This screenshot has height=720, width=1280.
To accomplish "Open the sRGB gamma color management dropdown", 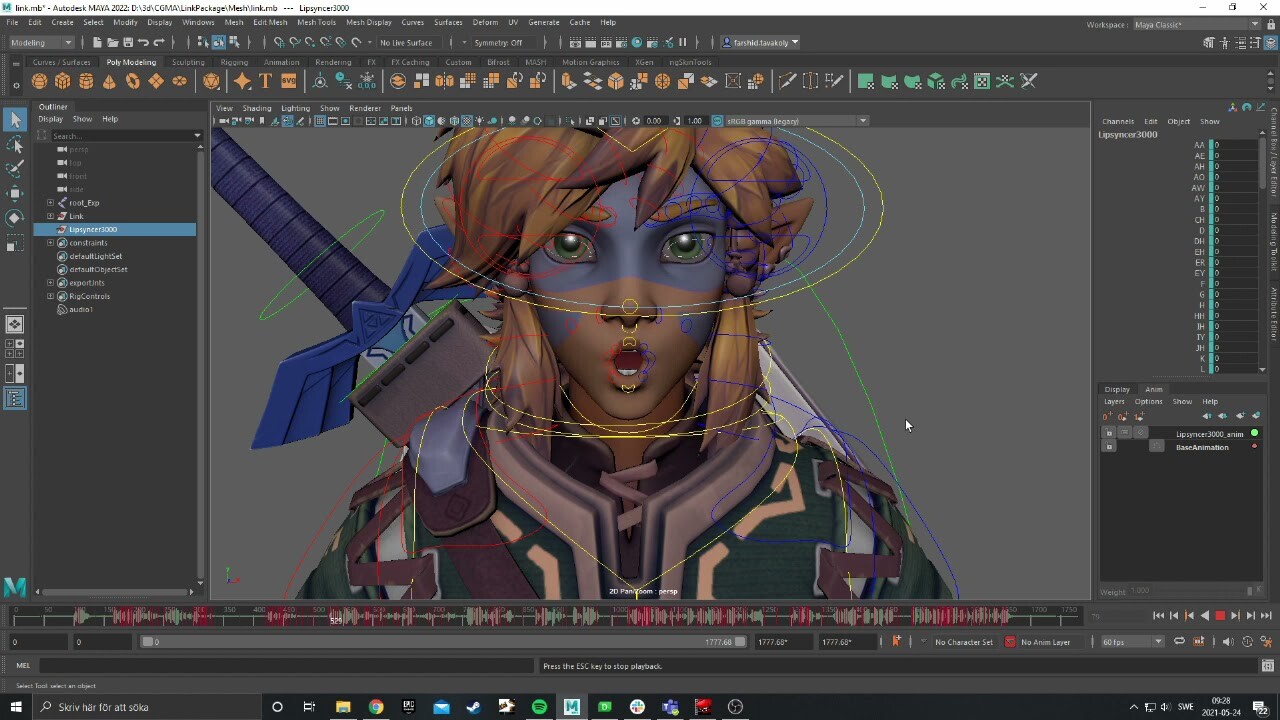I will pos(862,120).
